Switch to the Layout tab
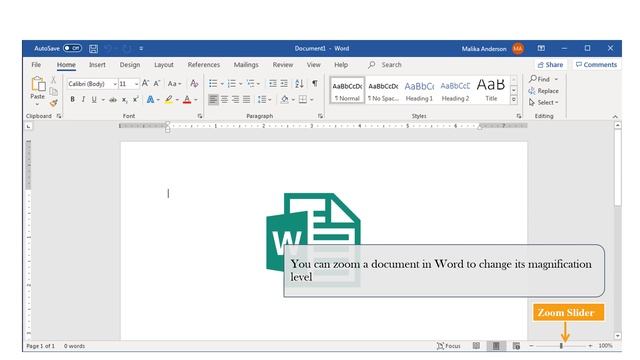The image size is (640, 360). 164,65
